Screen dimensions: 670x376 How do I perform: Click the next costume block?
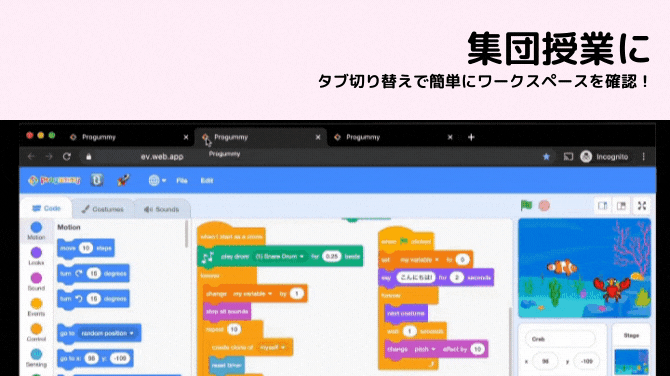click(x=406, y=313)
